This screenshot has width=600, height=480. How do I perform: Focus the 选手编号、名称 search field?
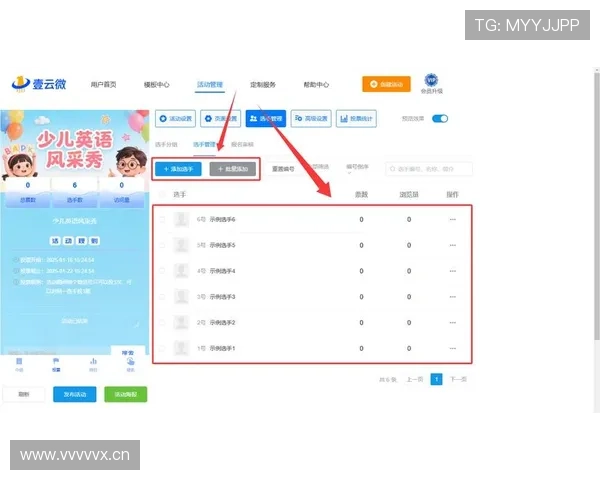coord(429,169)
